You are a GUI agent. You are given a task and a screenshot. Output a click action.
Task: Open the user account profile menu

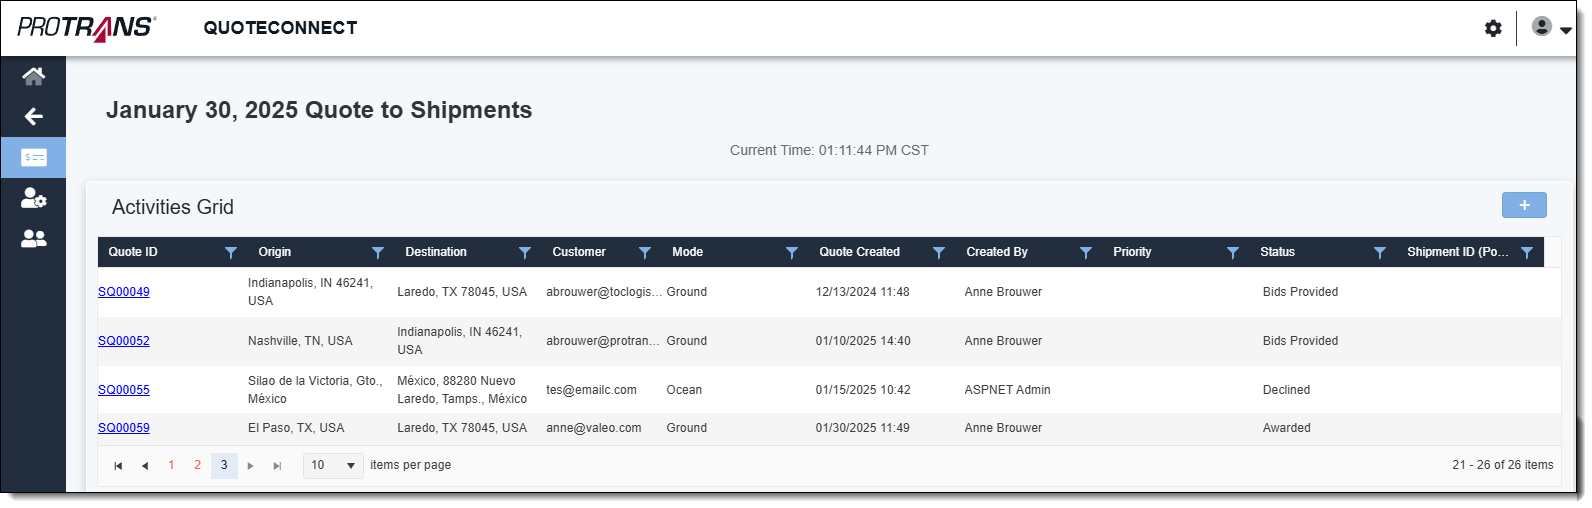click(x=1551, y=28)
